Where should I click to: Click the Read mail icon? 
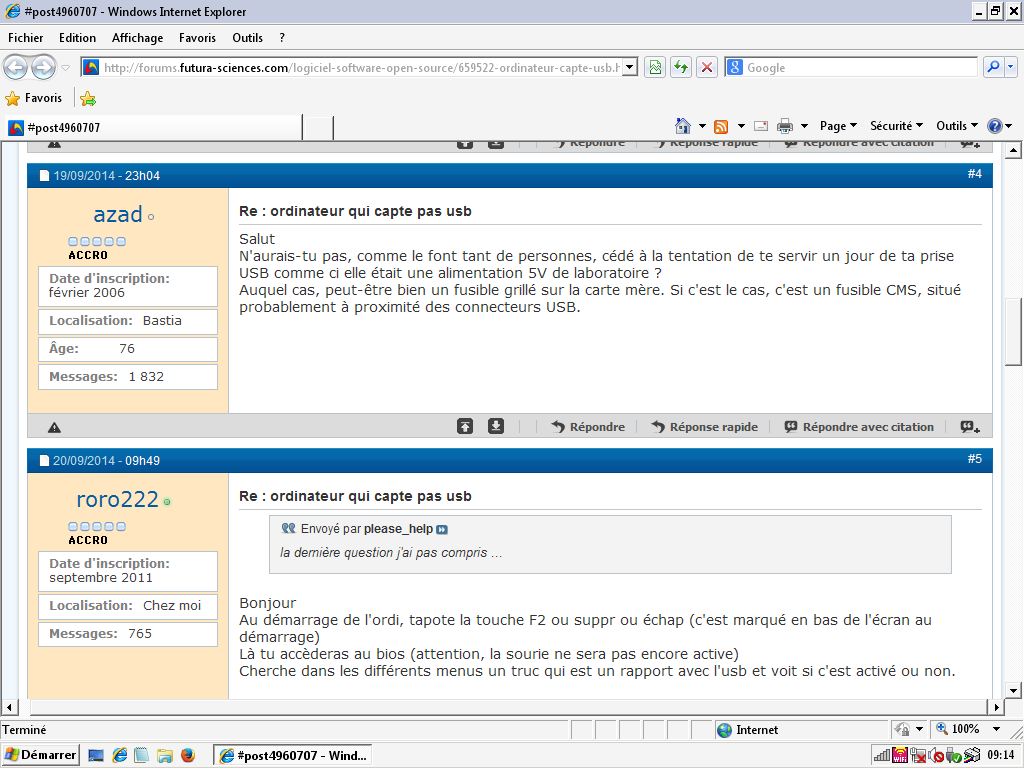click(761, 126)
